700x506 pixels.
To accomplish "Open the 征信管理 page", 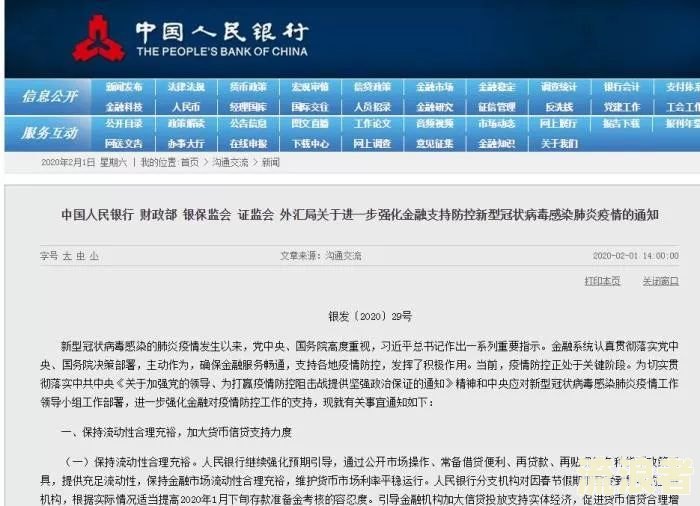I will click(496, 107).
